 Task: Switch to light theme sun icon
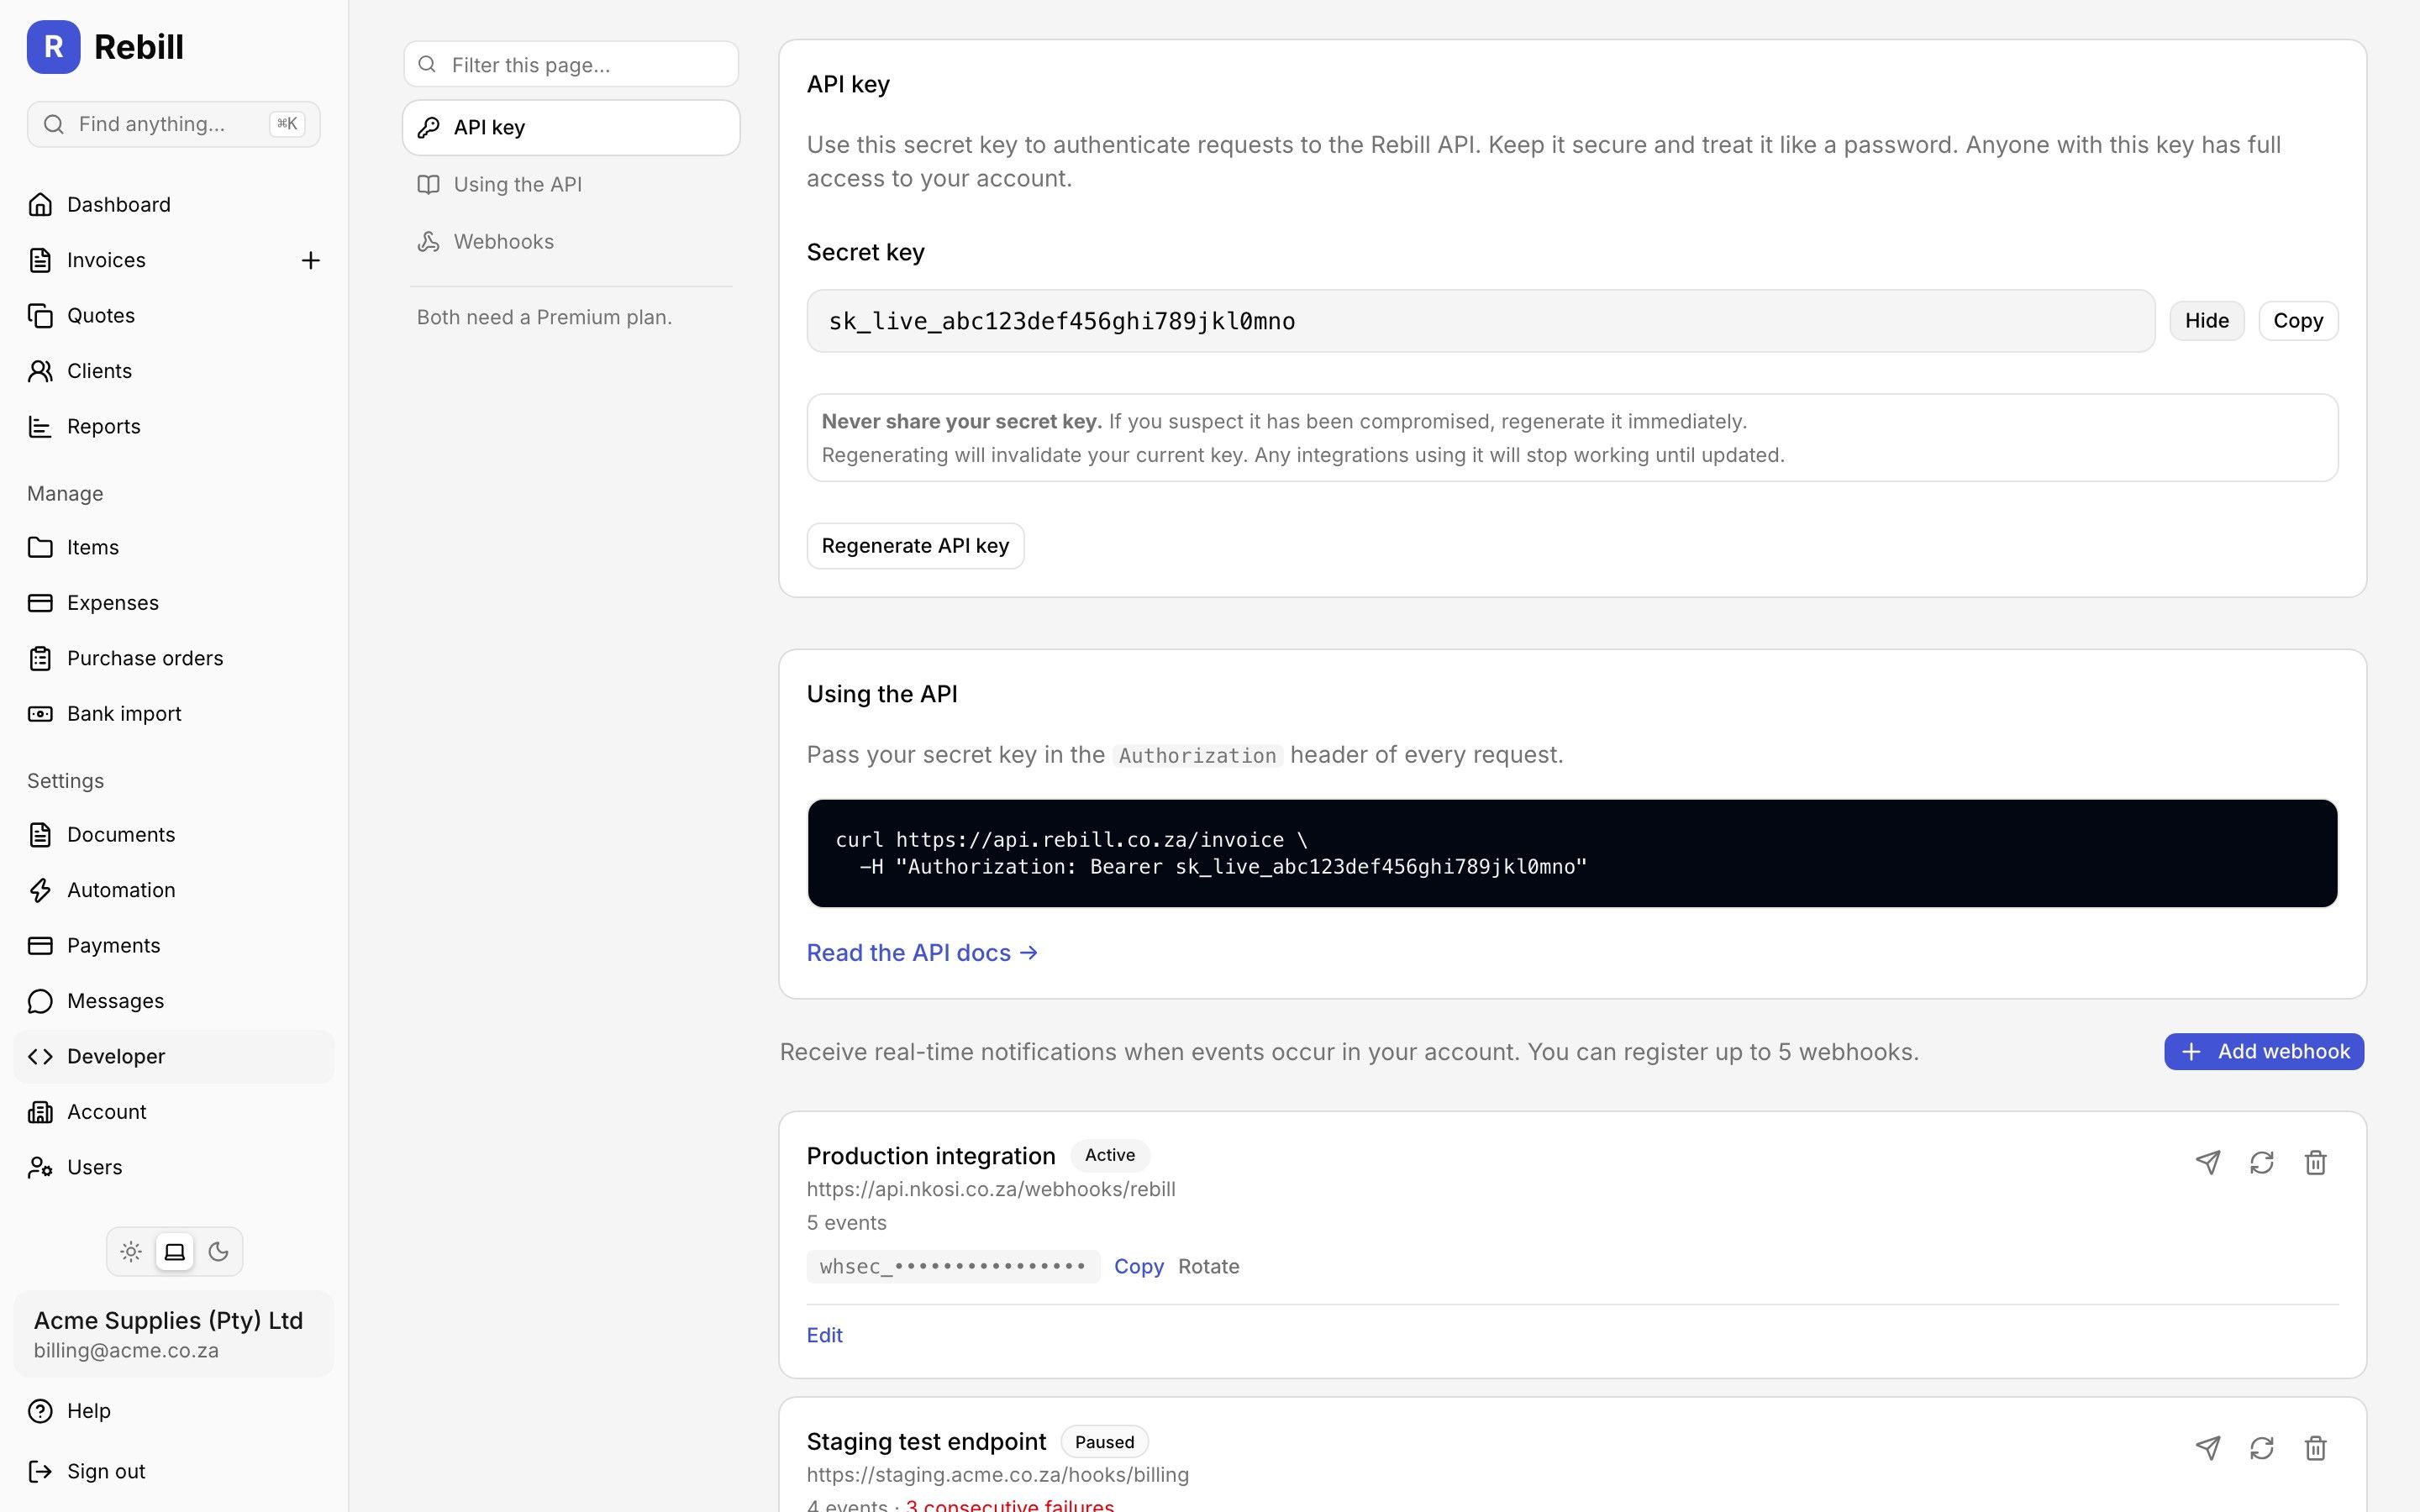pyautogui.click(x=131, y=1252)
